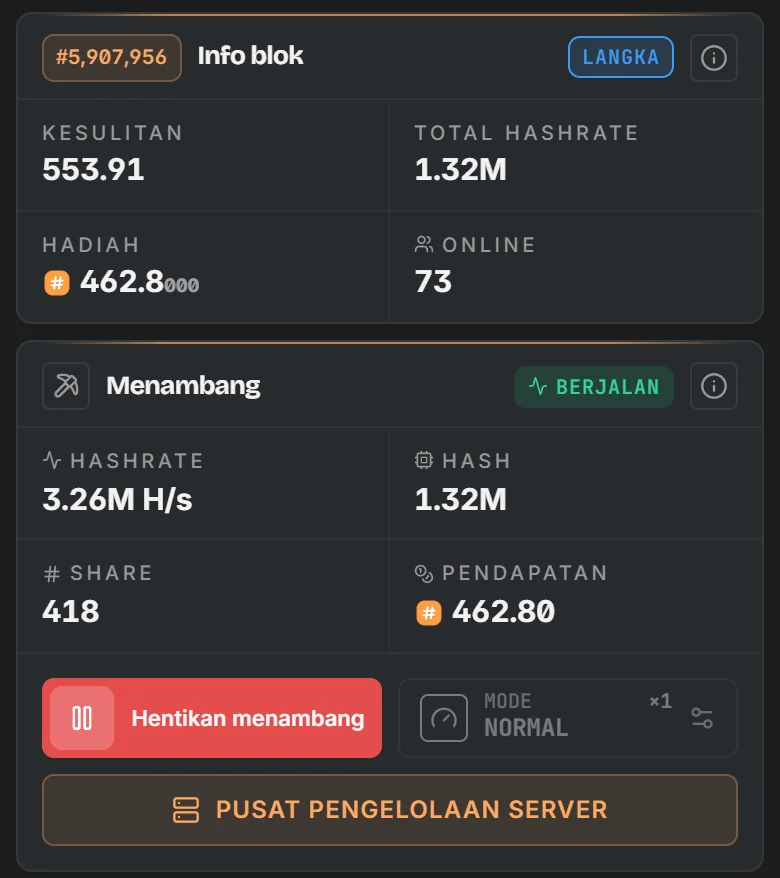
Task: Click the LANGKA rarity badge
Action: 620,57
